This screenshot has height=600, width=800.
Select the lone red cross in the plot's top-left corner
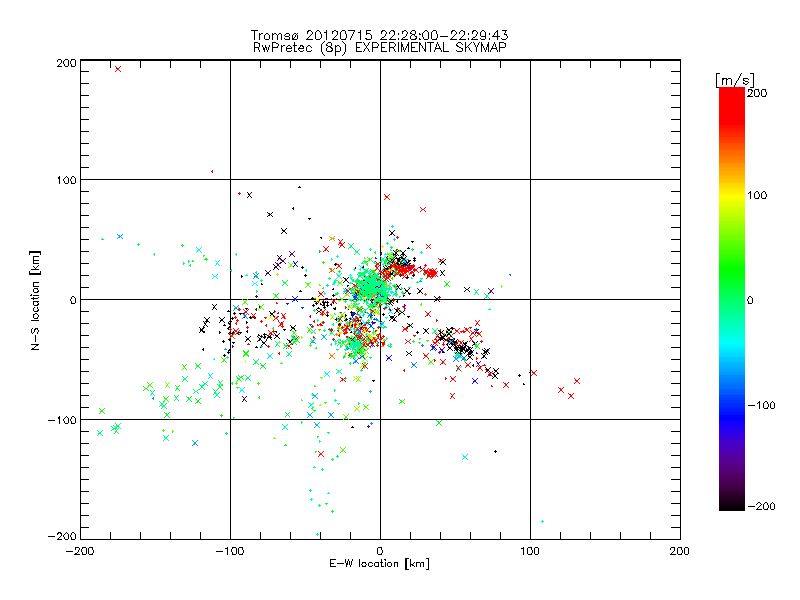point(118,69)
